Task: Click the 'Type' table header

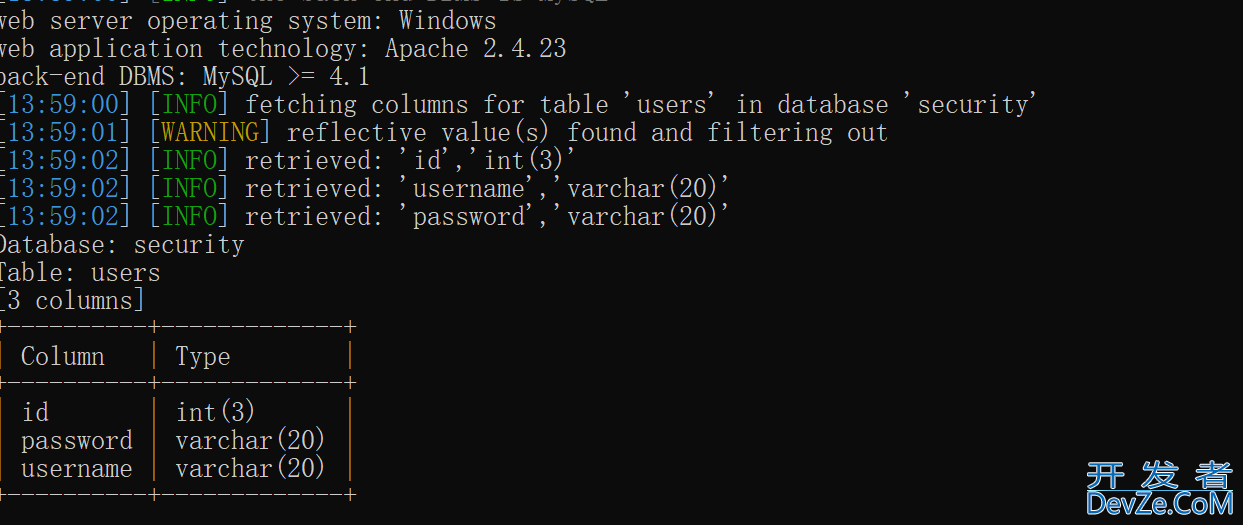Action: pos(203,357)
